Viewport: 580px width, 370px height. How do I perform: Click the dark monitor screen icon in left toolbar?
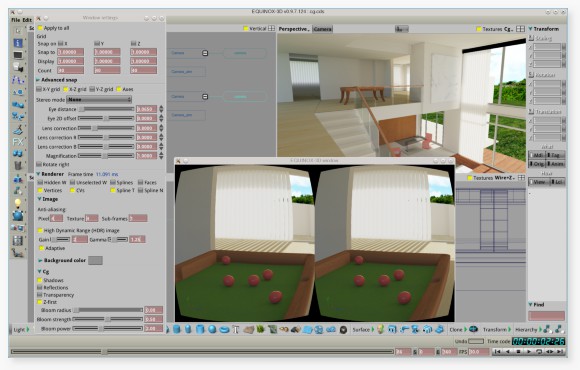[x=18, y=56]
